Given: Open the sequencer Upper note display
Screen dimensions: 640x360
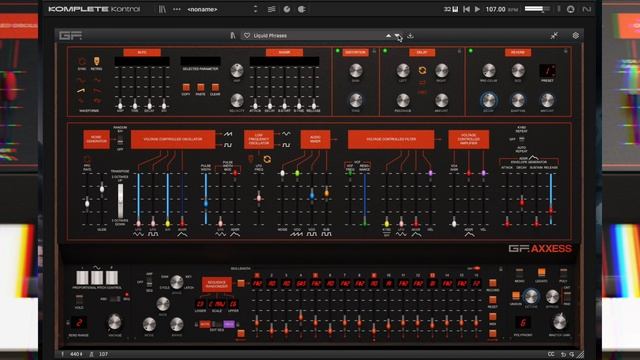Looking at the screenshot, I should tap(233, 304).
